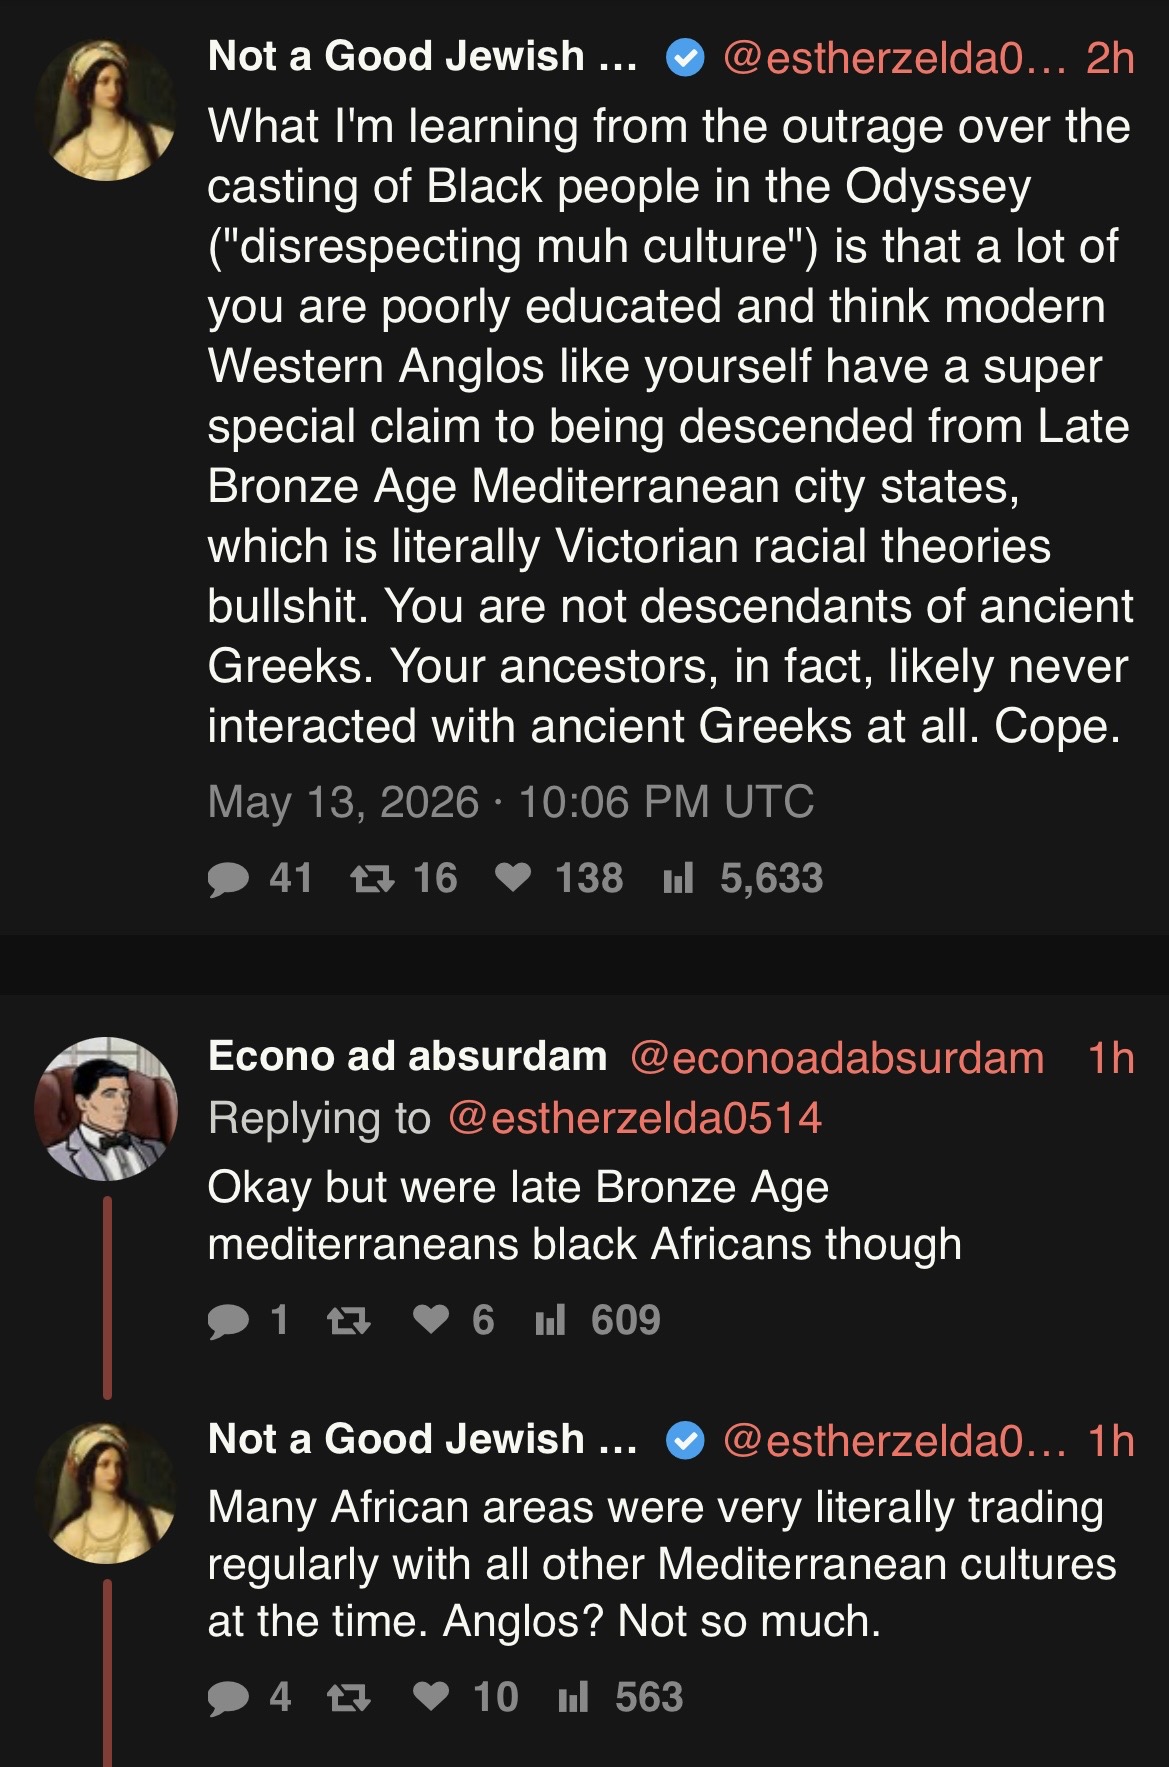
Task: Reply to Econo ad absurdam's comment
Action: tap(247, 1320)
